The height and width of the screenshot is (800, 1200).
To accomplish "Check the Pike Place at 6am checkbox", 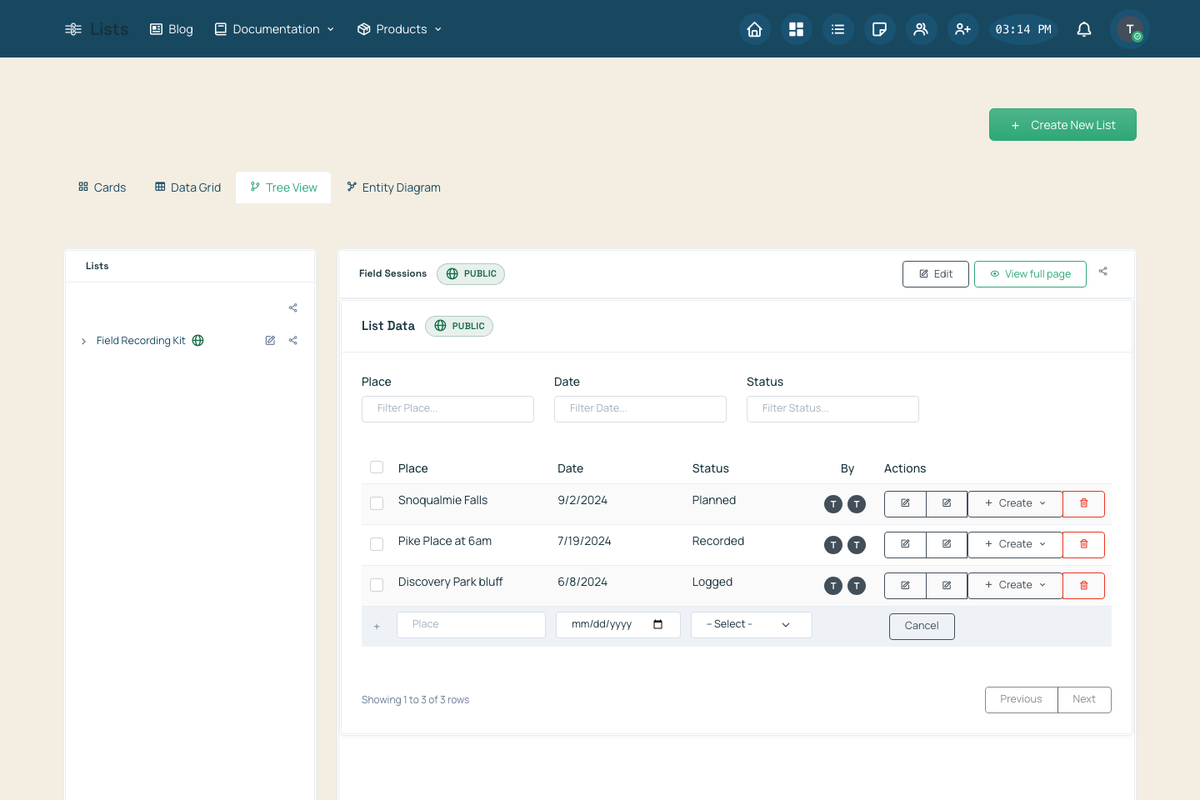I will [376, 544].
